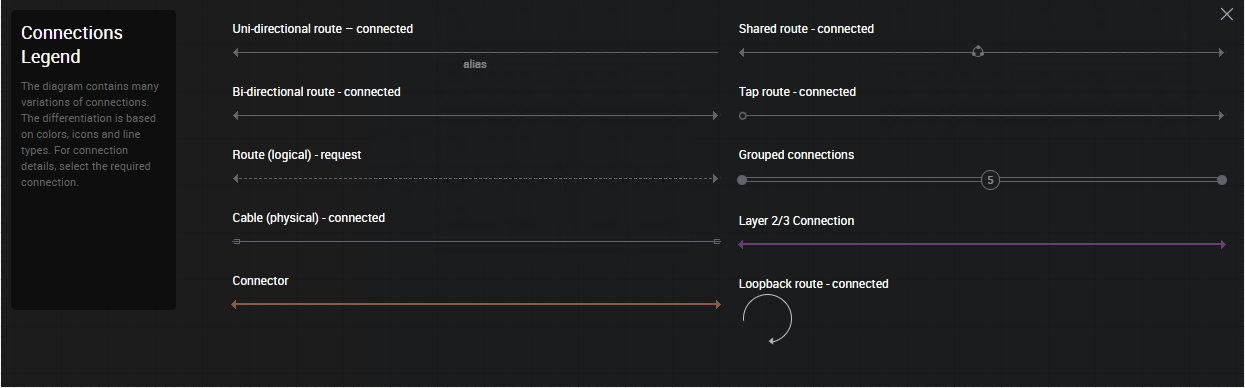Viewport: 1245px width, 388px height.
Task: Click the grouped connections right dot endpoint
Action: (1222, 180)
